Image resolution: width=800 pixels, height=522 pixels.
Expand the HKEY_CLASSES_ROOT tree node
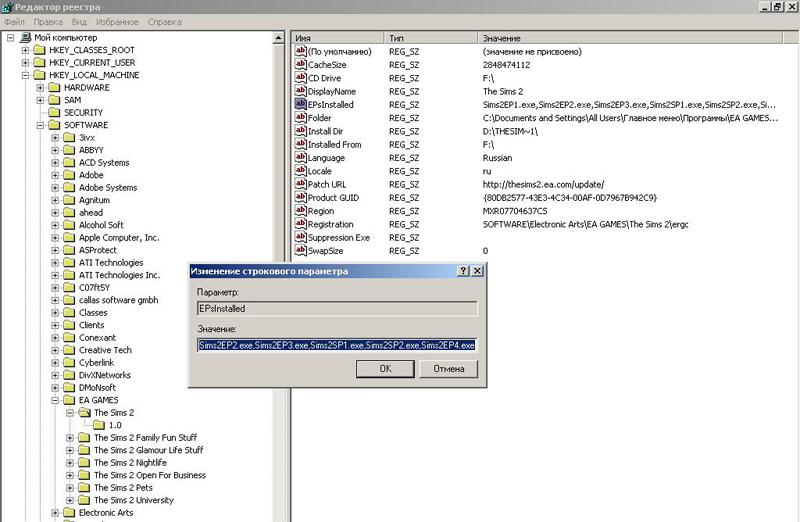[26, 50]
